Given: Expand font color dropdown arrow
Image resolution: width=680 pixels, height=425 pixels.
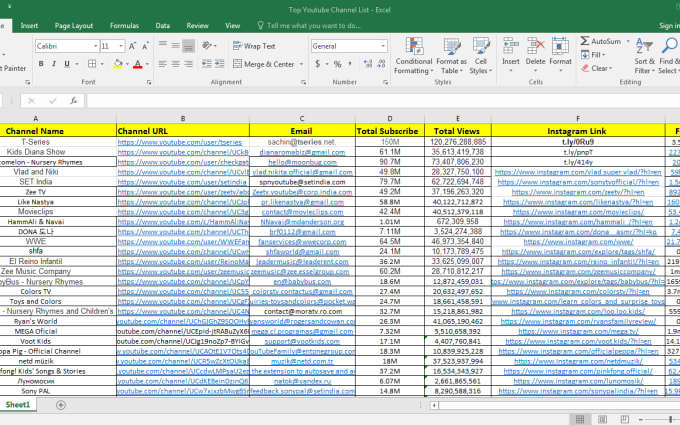Looking at the screenshot, I should click(147, 64).
